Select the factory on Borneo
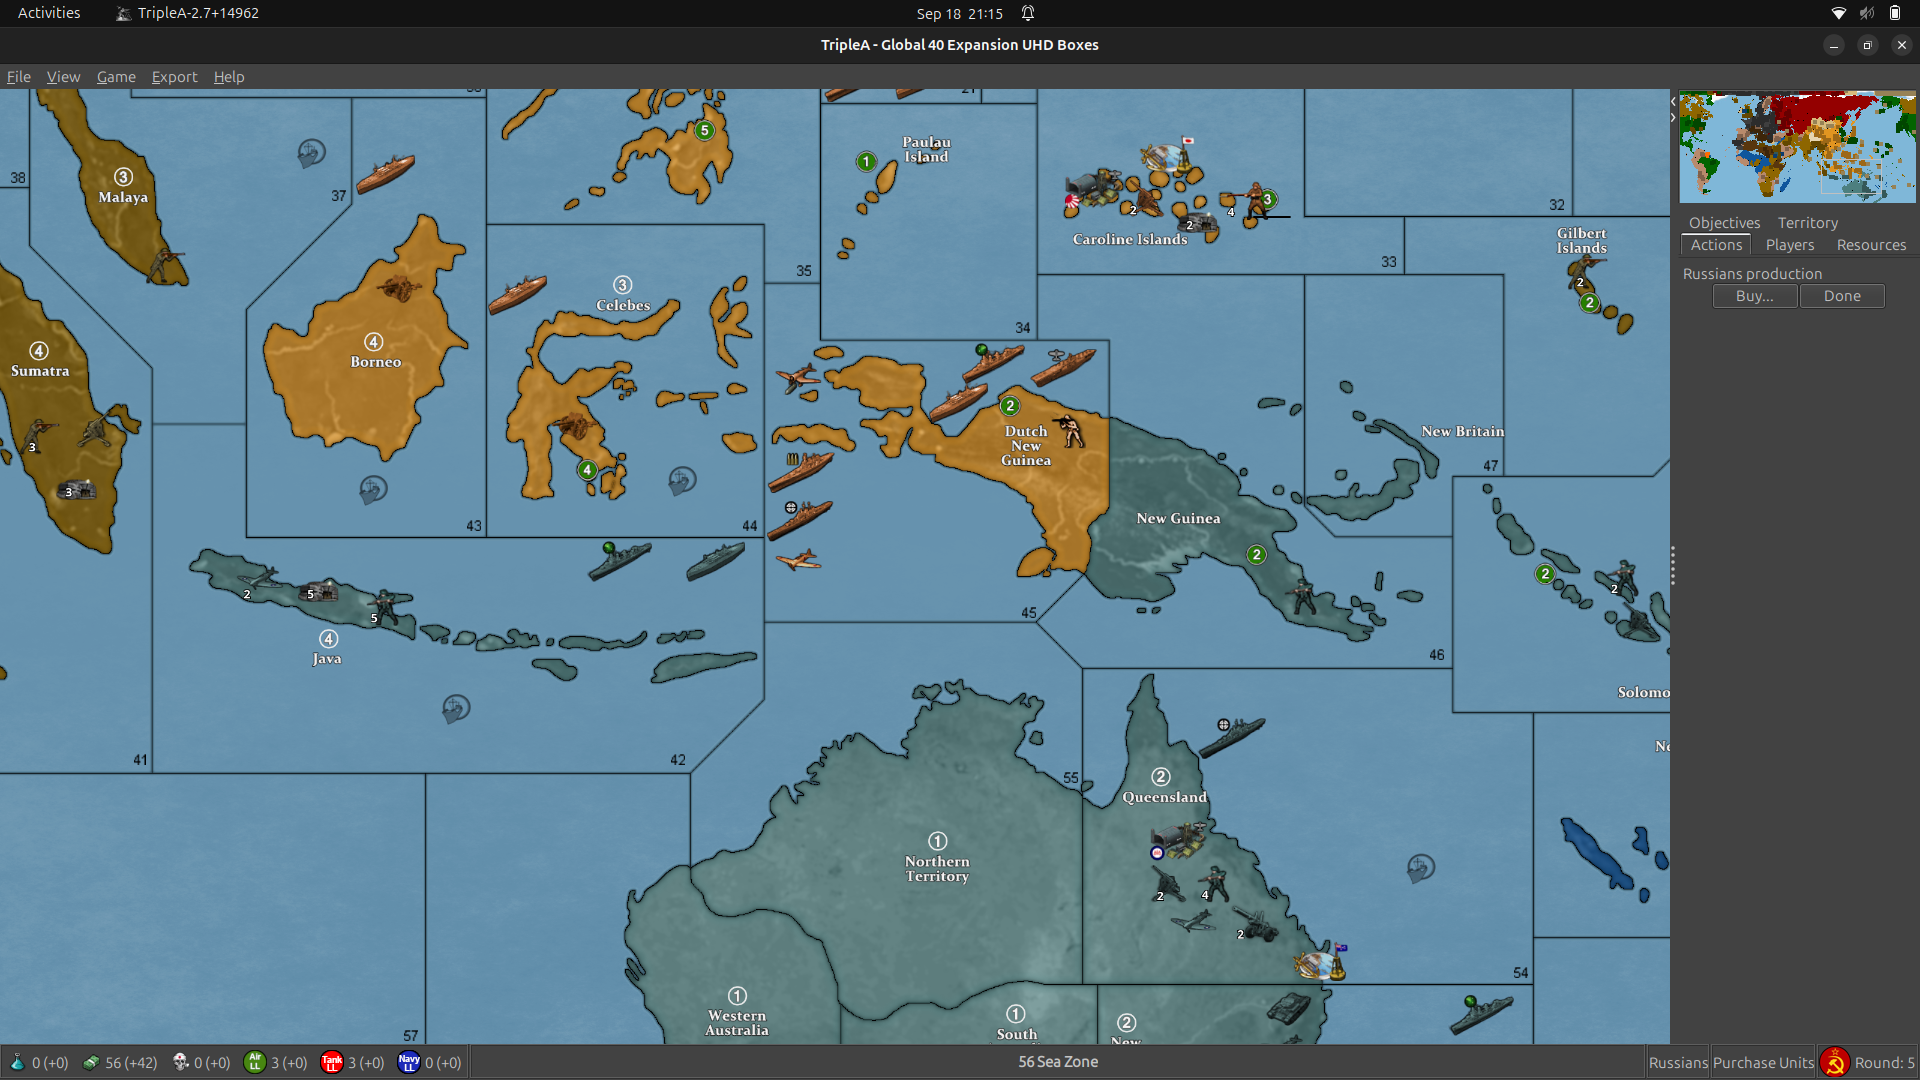This screenshot has width=1920, height=1080. click(x=399, y=288)
